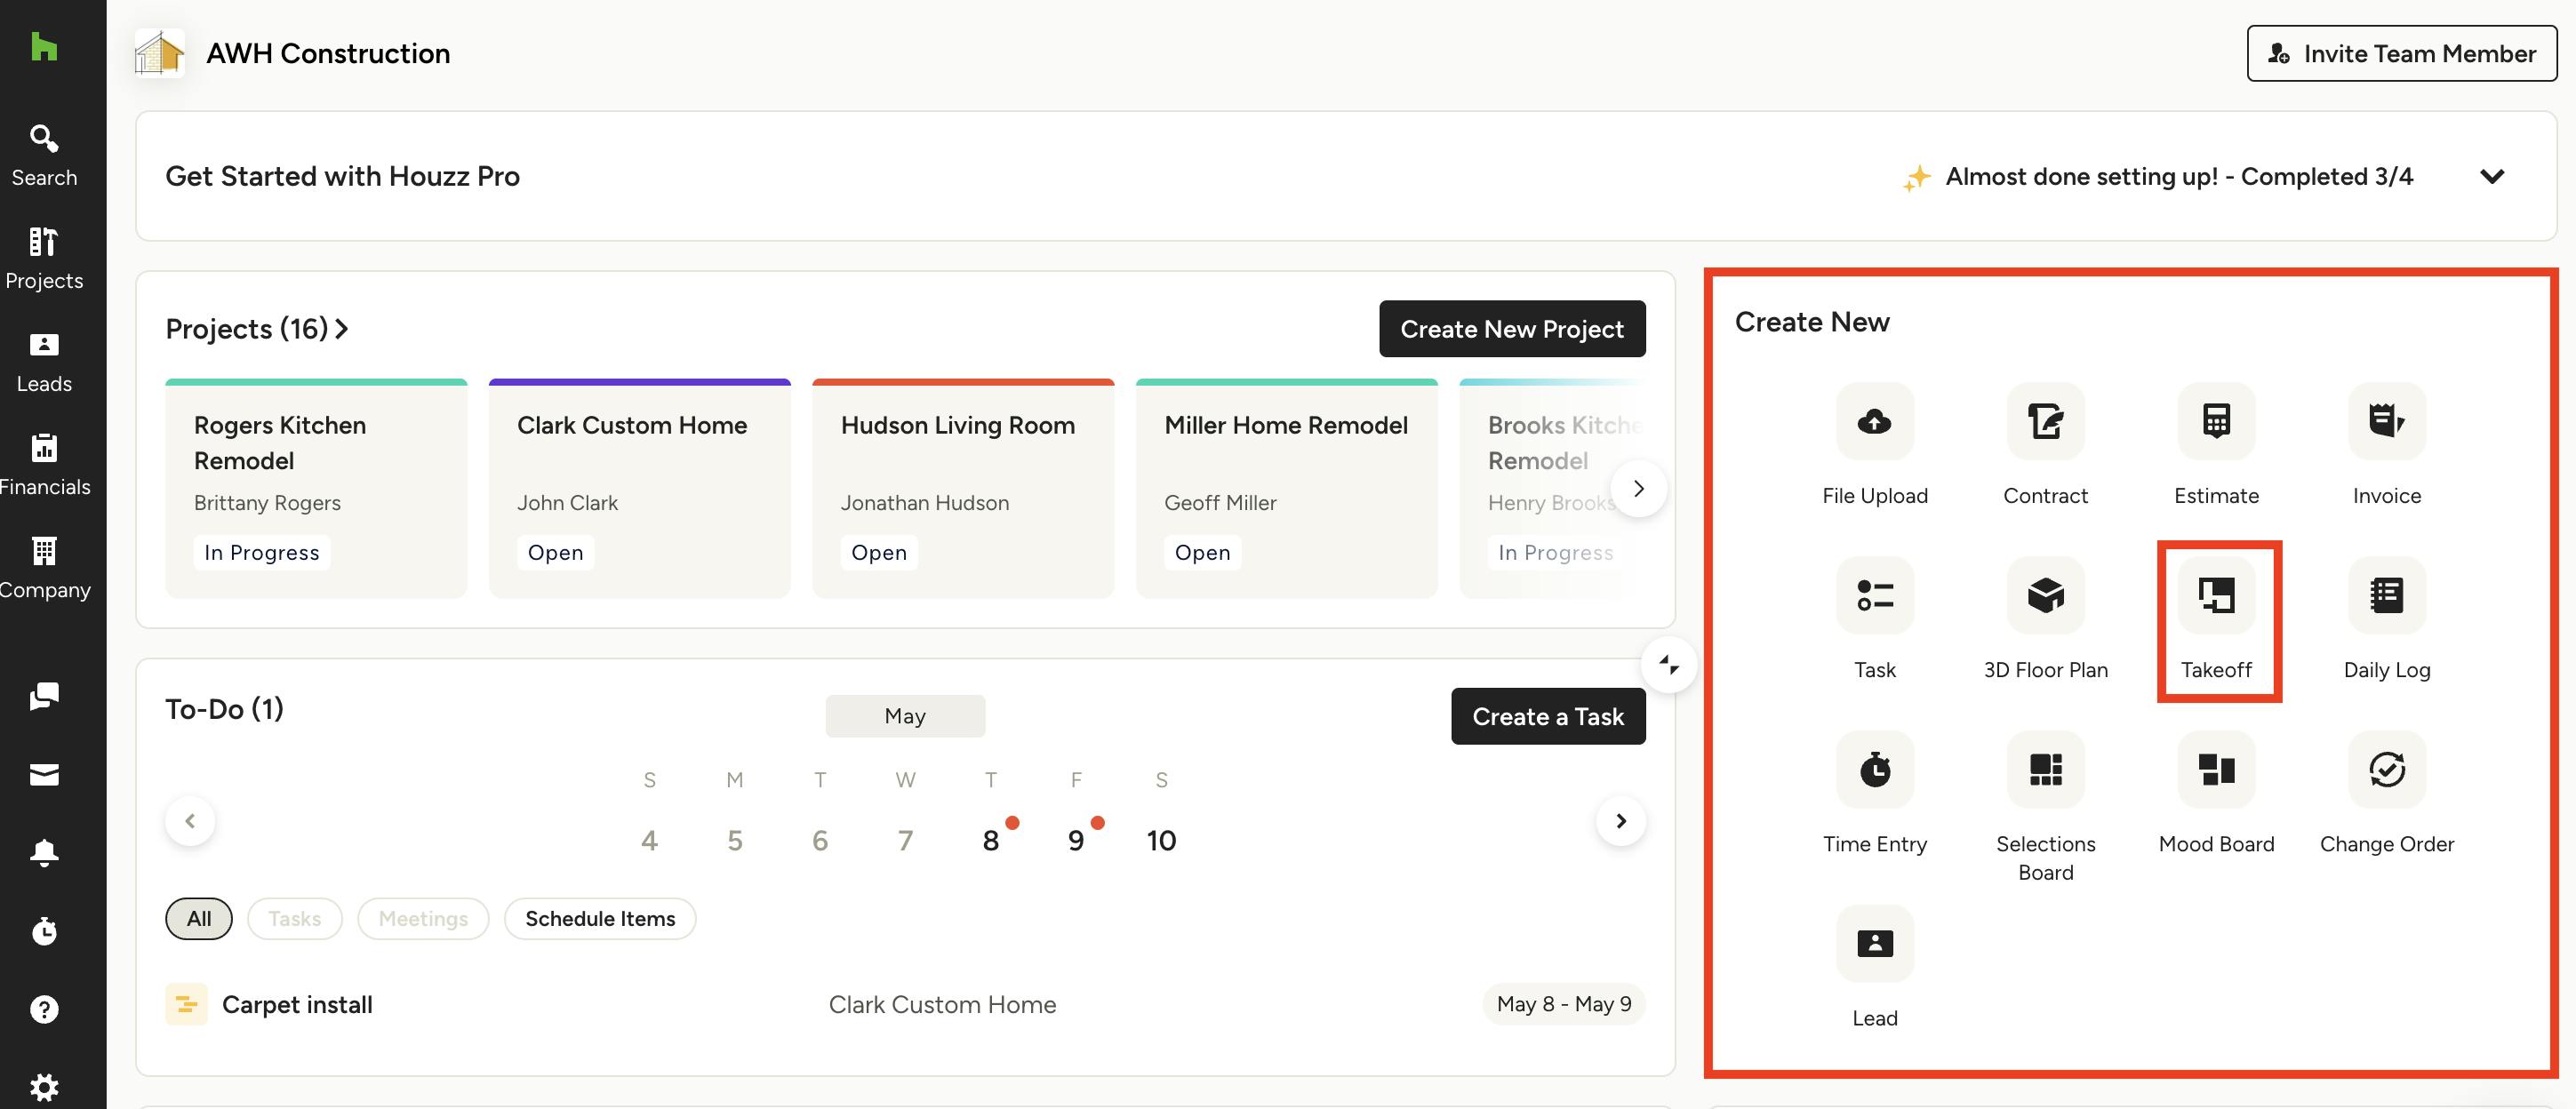Start a new Mood Board

[2215, 770]
